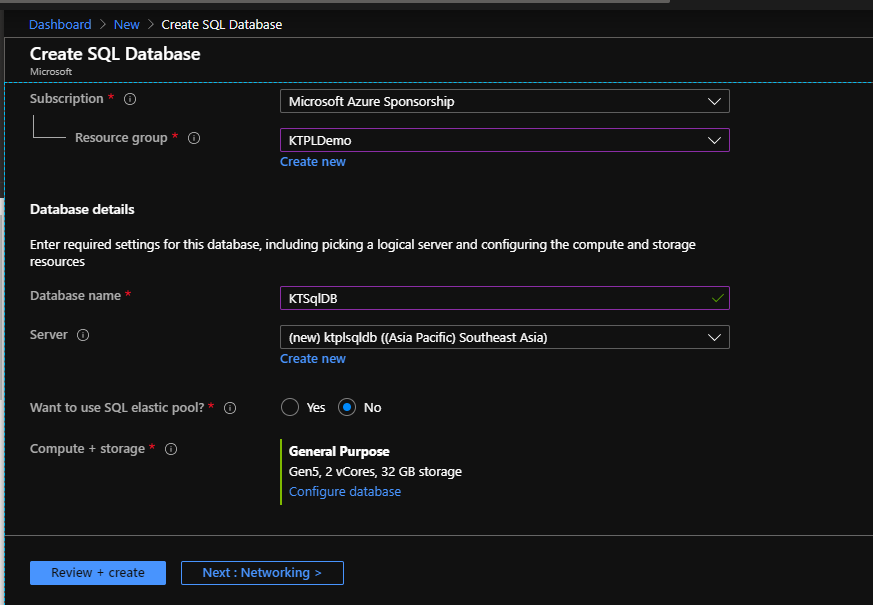Select the Subscription label

coord(66,99)
